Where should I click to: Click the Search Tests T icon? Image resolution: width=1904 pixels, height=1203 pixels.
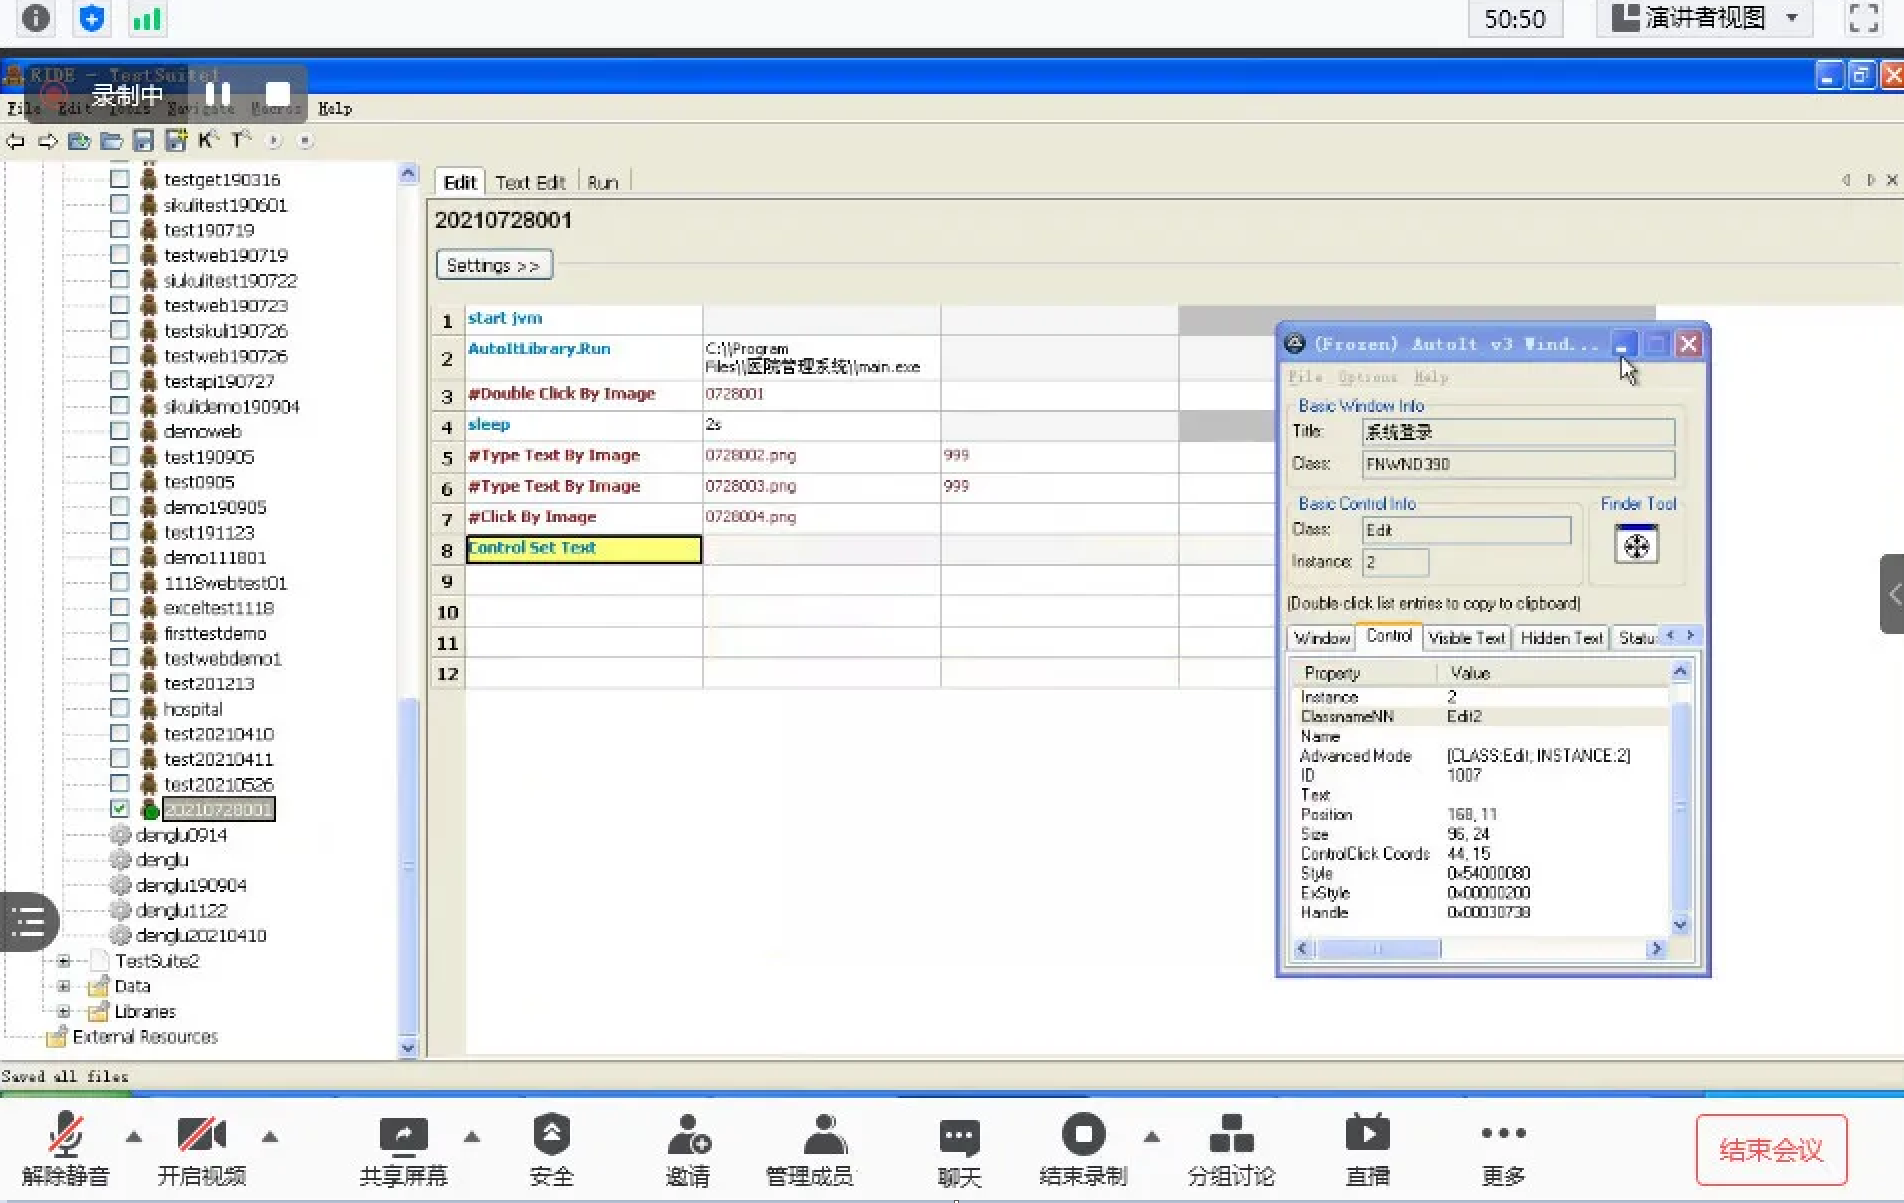tap(240, 140)
